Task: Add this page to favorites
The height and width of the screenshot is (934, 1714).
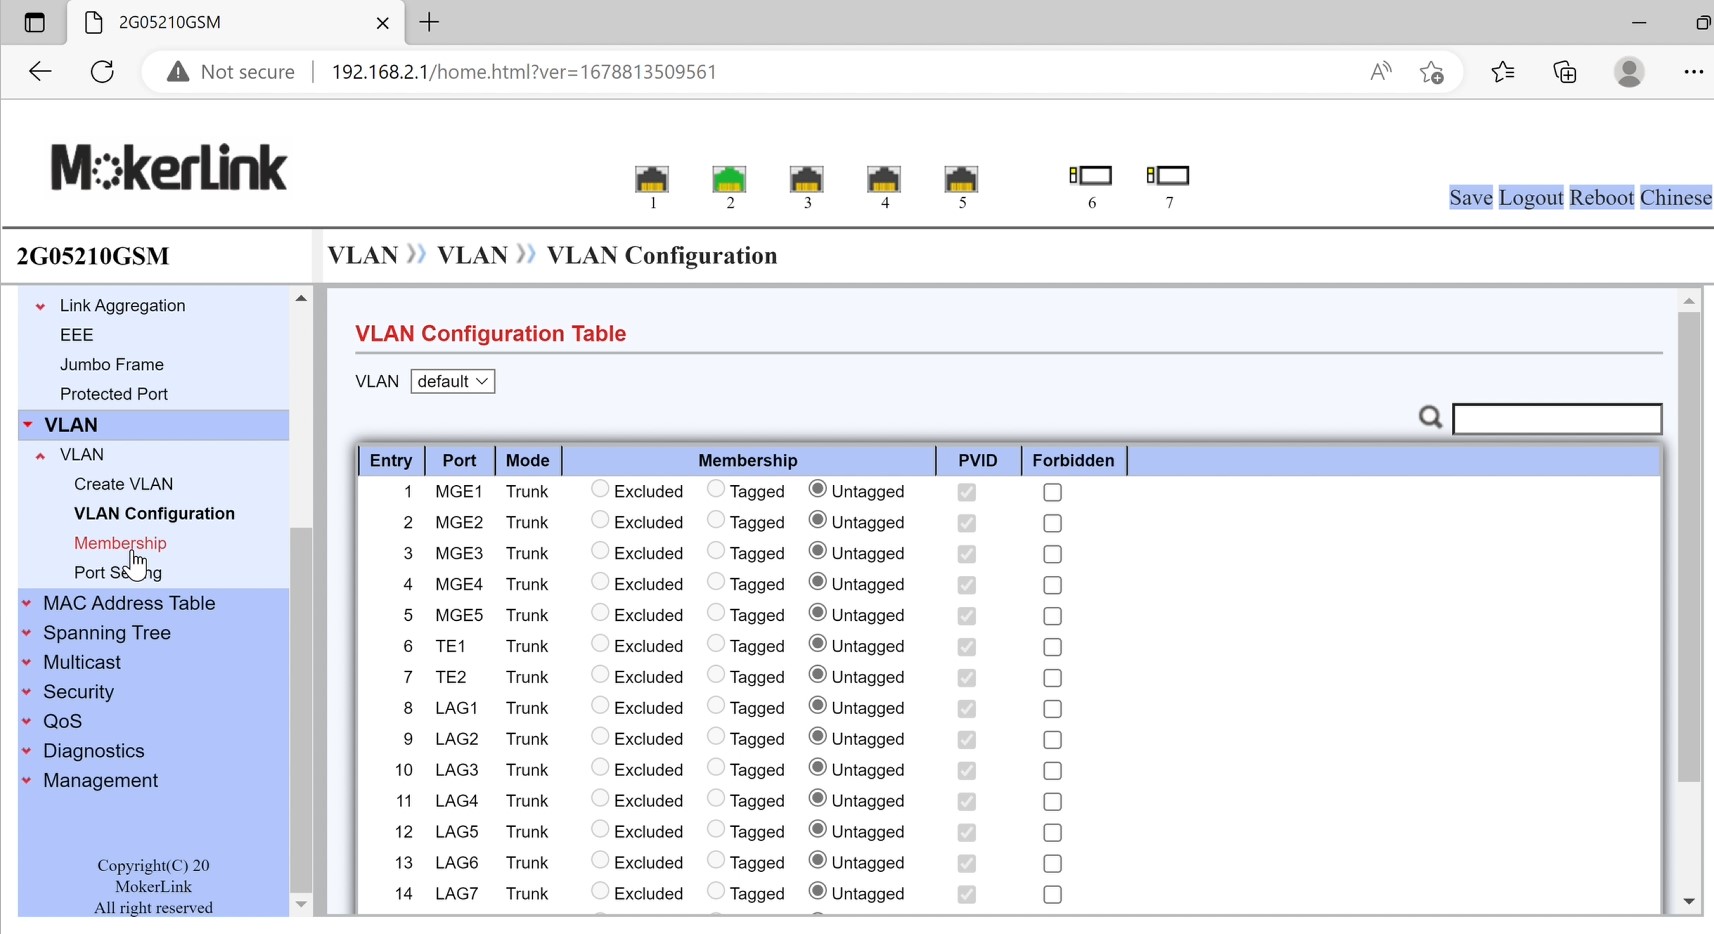Action: 1431,72
